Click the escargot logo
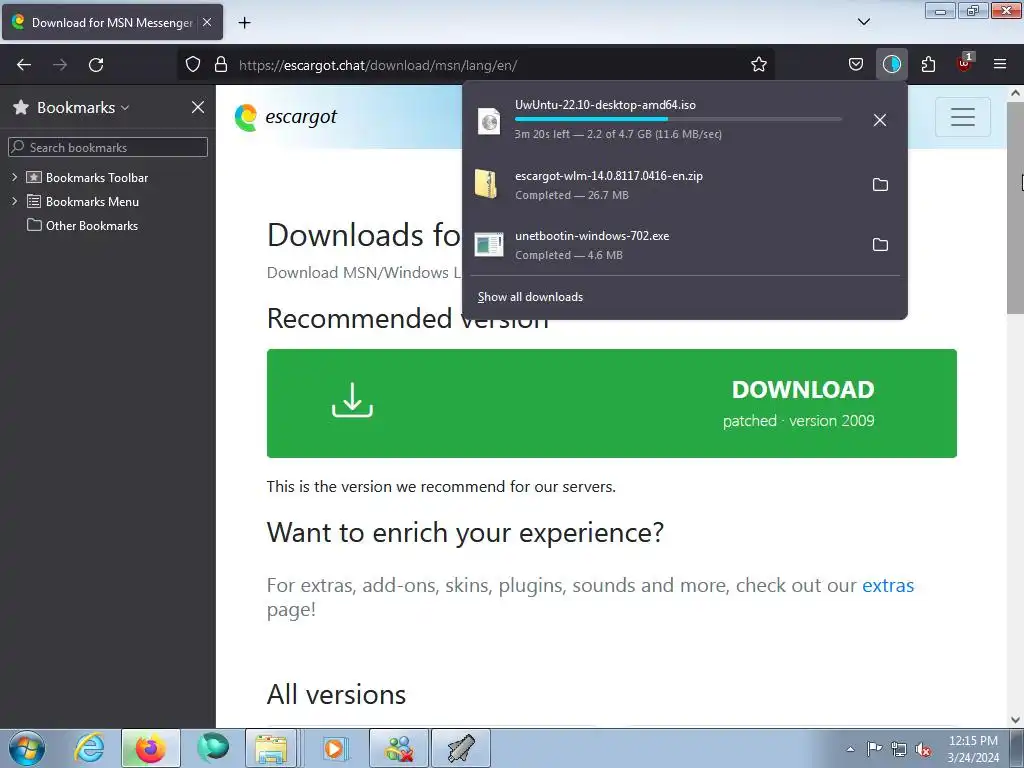This screenshot has width=1024, height=768. click(x=285, y=118)
